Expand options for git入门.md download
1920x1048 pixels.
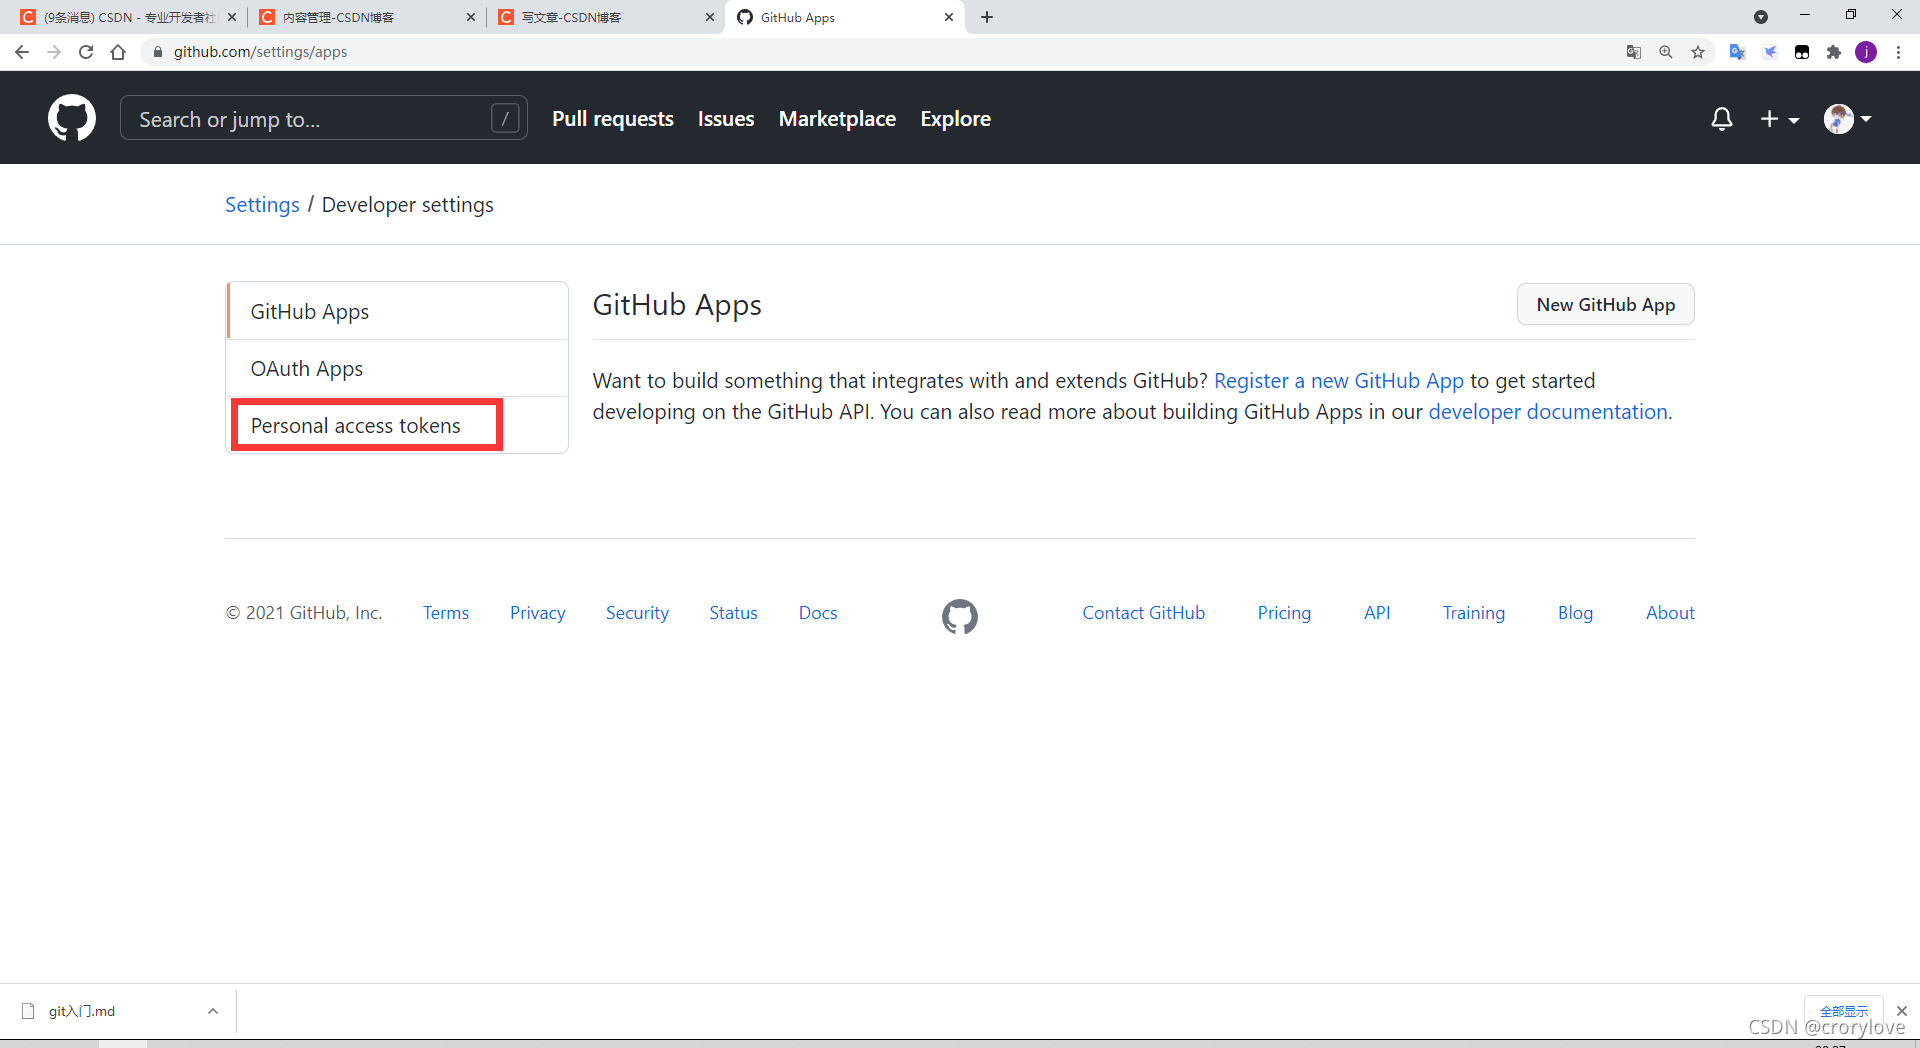[213, 1011]
